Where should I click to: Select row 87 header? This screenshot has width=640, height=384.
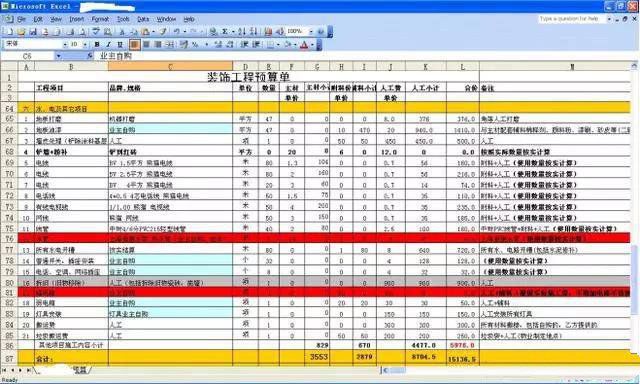click(9, 359)
